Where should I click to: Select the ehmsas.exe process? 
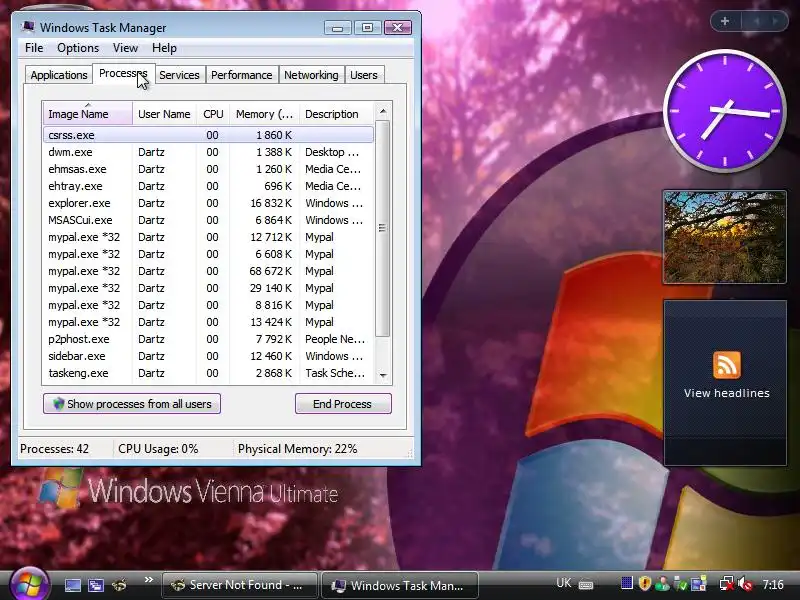(x=209, y=169)
